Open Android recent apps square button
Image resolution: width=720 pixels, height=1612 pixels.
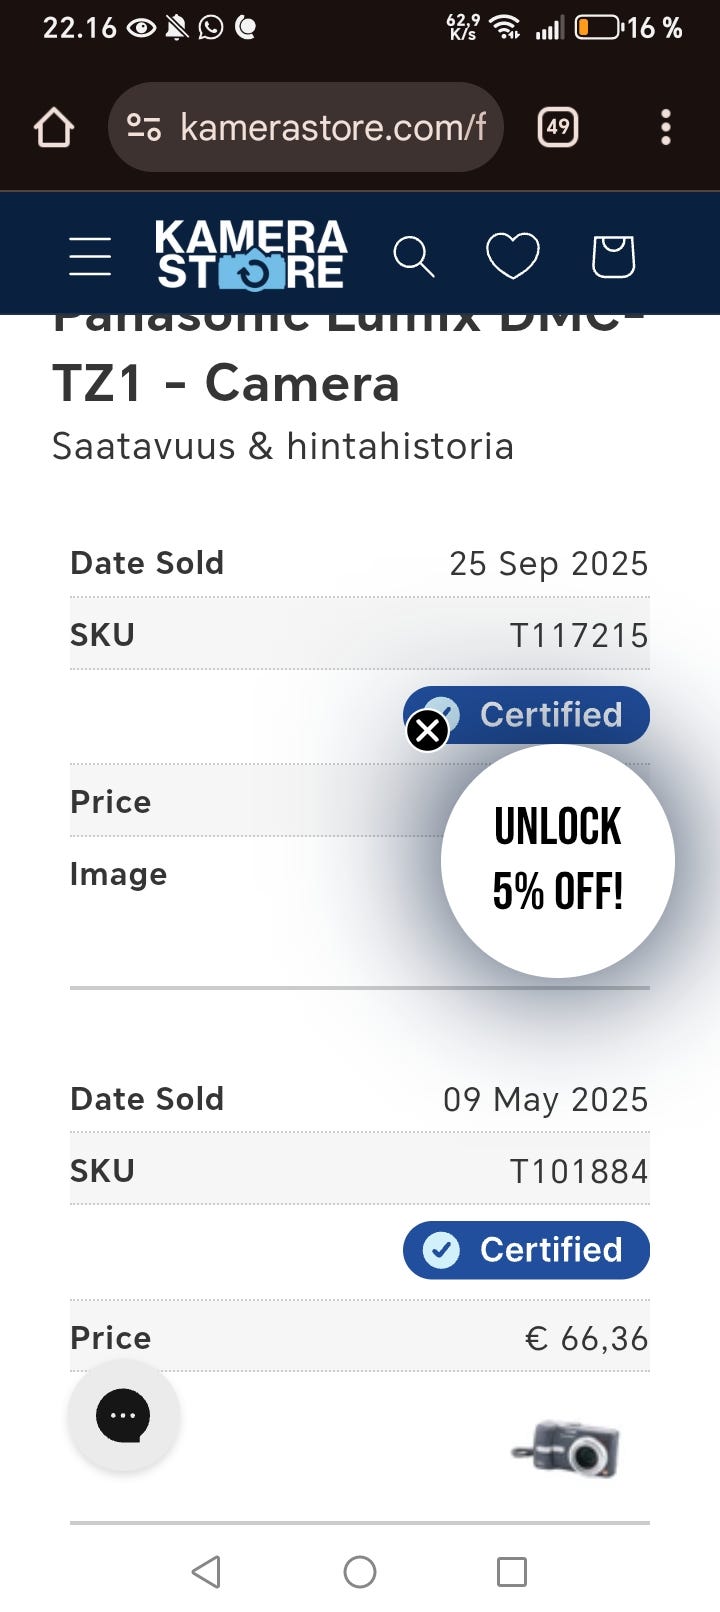(512, 1572)
